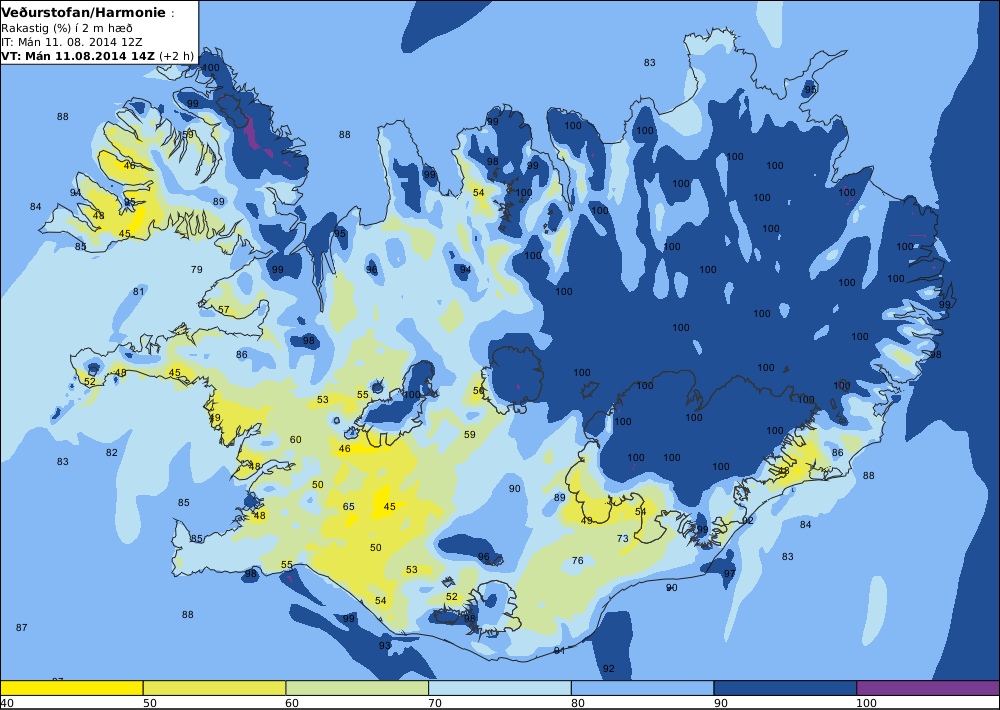Screen dimensions: 1000x710
Task: Click the legend scale label 60
Action: coord(292,703)
